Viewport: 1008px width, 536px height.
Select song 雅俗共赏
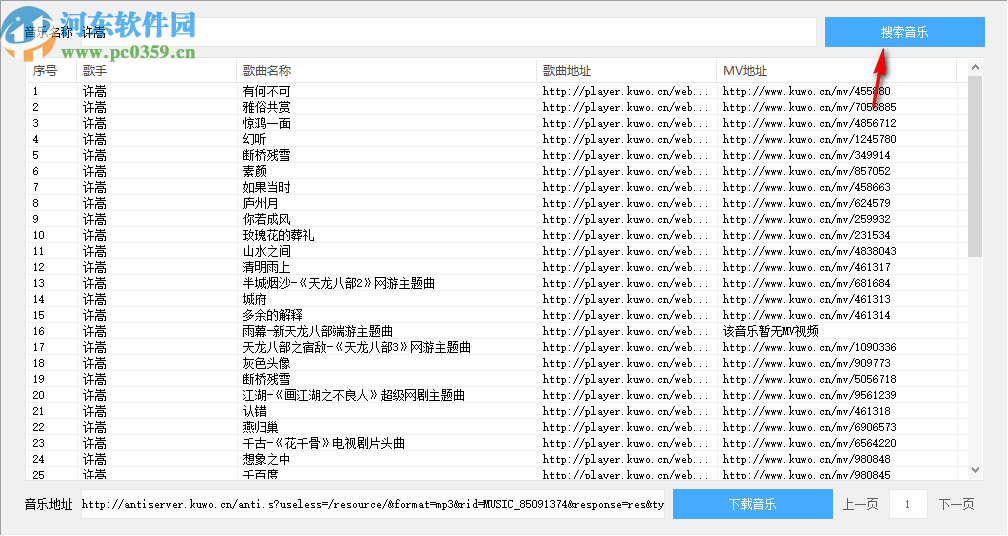[267, 107]
